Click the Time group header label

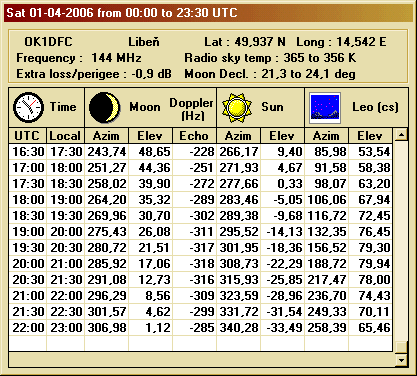tap(63, 107)
